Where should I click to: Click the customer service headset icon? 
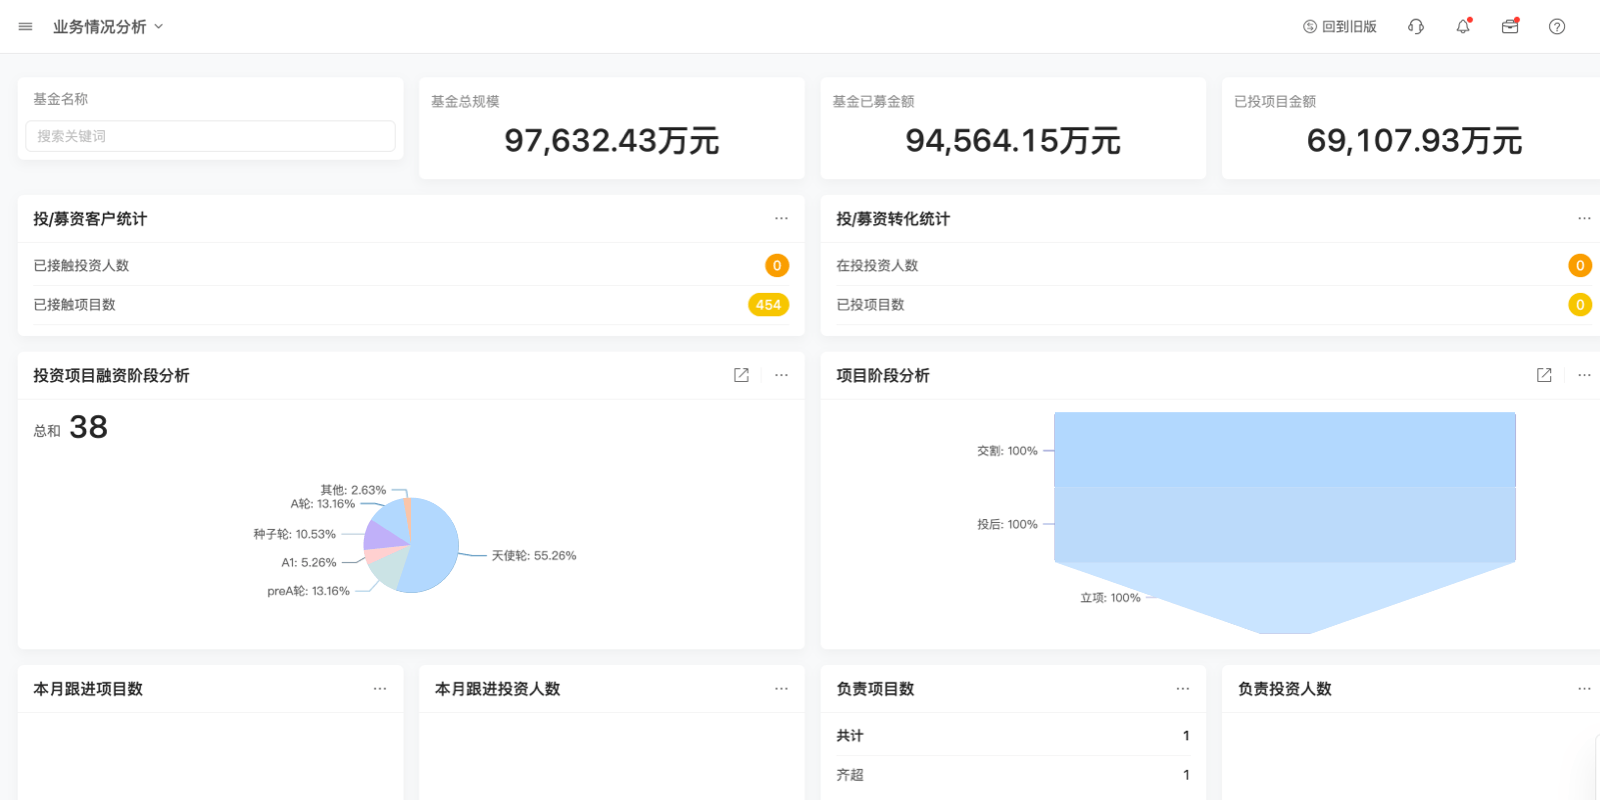[1416, 27]
